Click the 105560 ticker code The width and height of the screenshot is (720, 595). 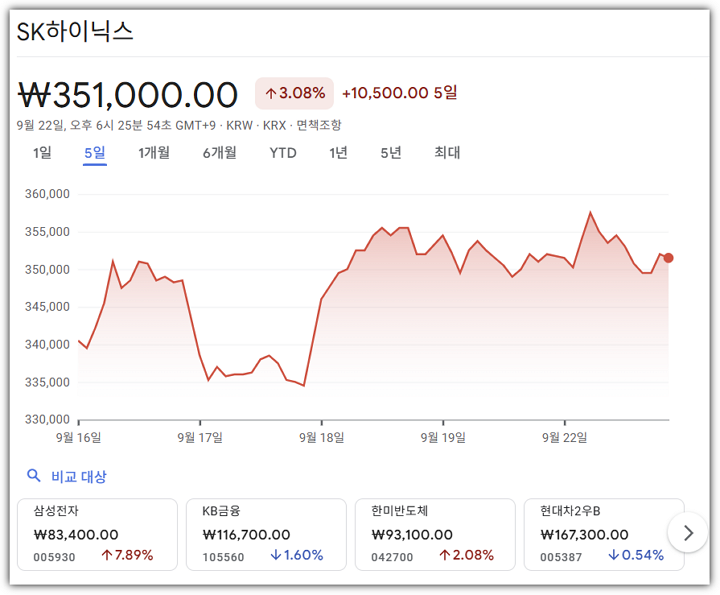coord(223,557)
